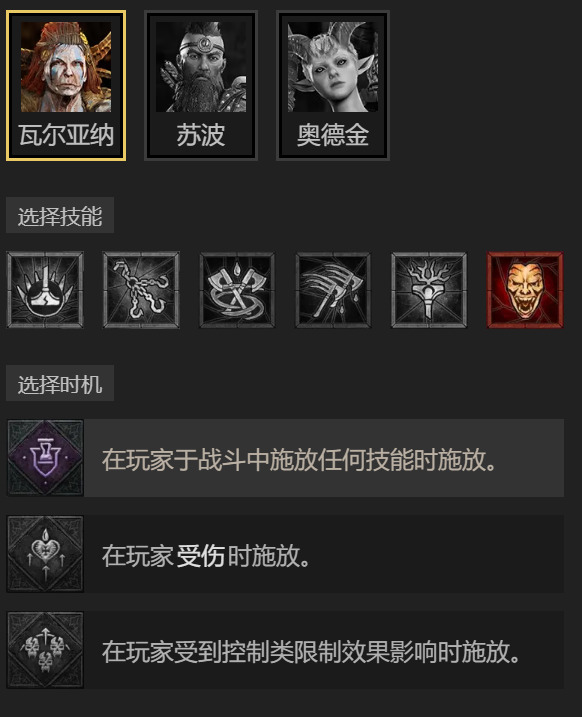
Task: Click the 选择时机 section label
Action: [60, 384]
